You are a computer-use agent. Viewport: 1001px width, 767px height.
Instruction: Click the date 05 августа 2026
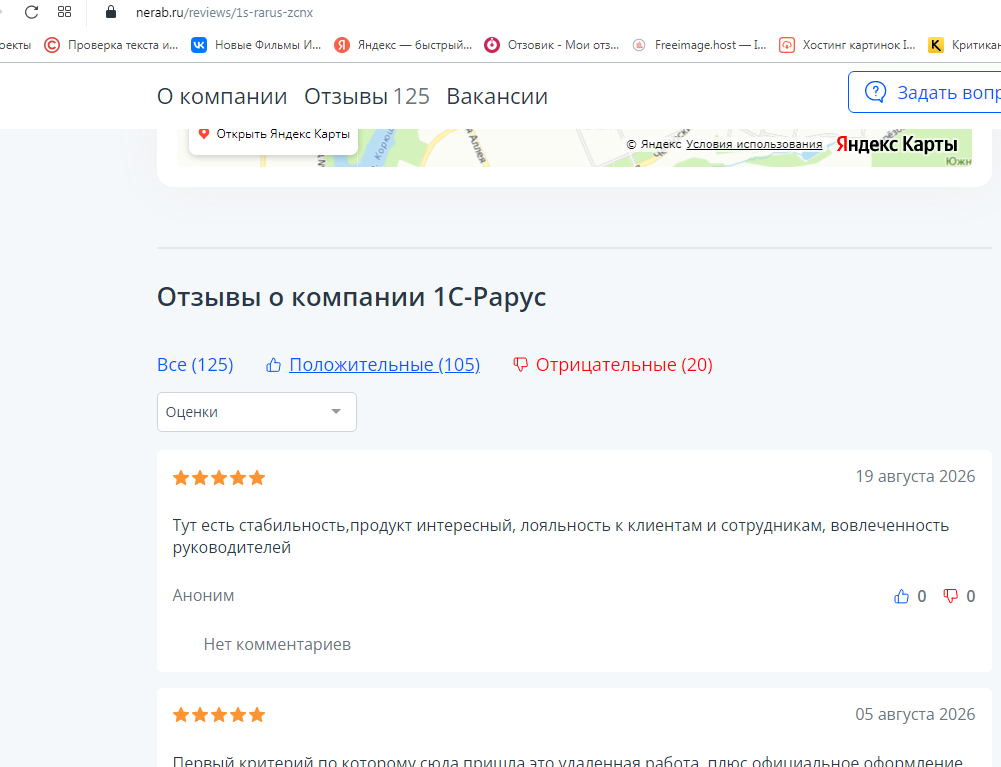915,714
